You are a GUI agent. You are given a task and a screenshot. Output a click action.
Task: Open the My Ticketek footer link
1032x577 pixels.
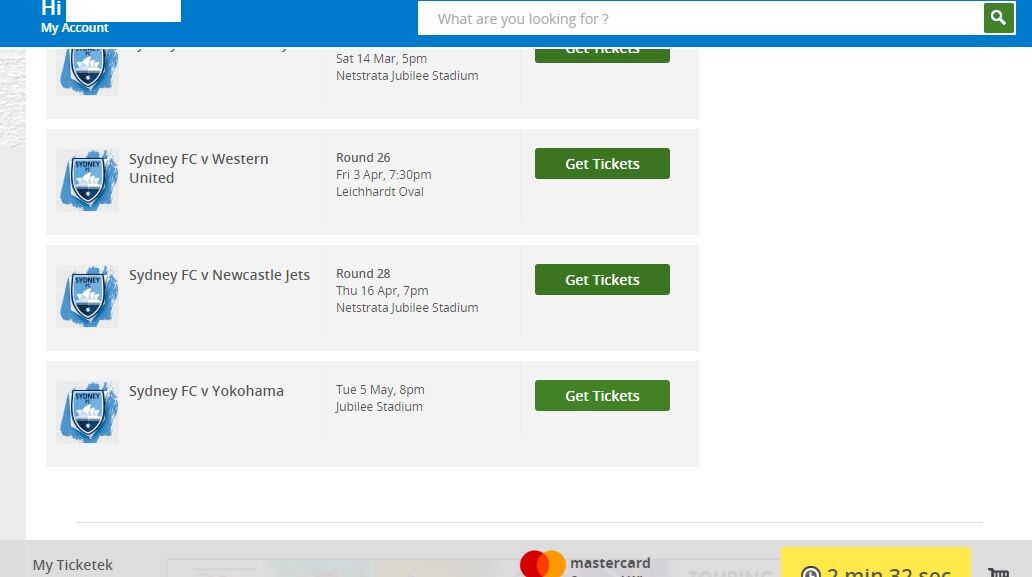pos(72,565)
